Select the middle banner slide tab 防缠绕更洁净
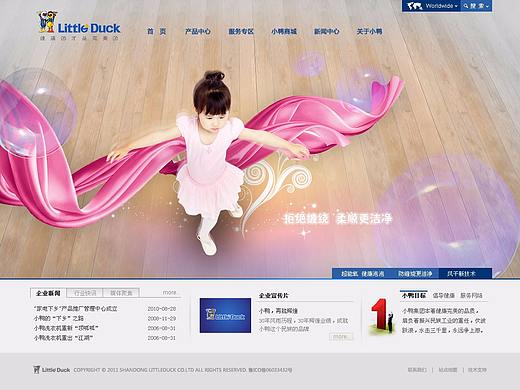Screen dimensions: 520x390 click(415, 273)
